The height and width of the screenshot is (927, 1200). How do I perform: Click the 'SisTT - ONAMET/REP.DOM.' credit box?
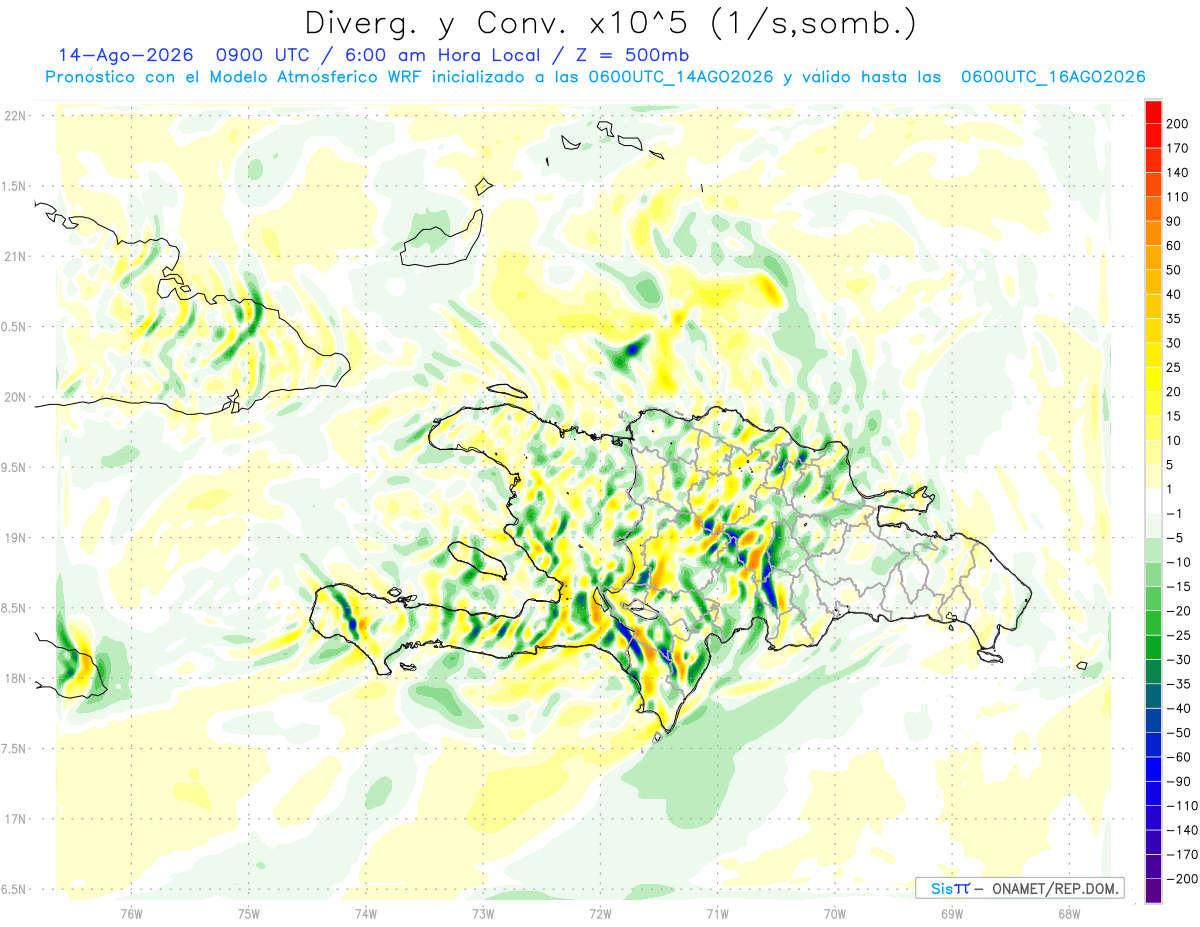[1019, 888]
